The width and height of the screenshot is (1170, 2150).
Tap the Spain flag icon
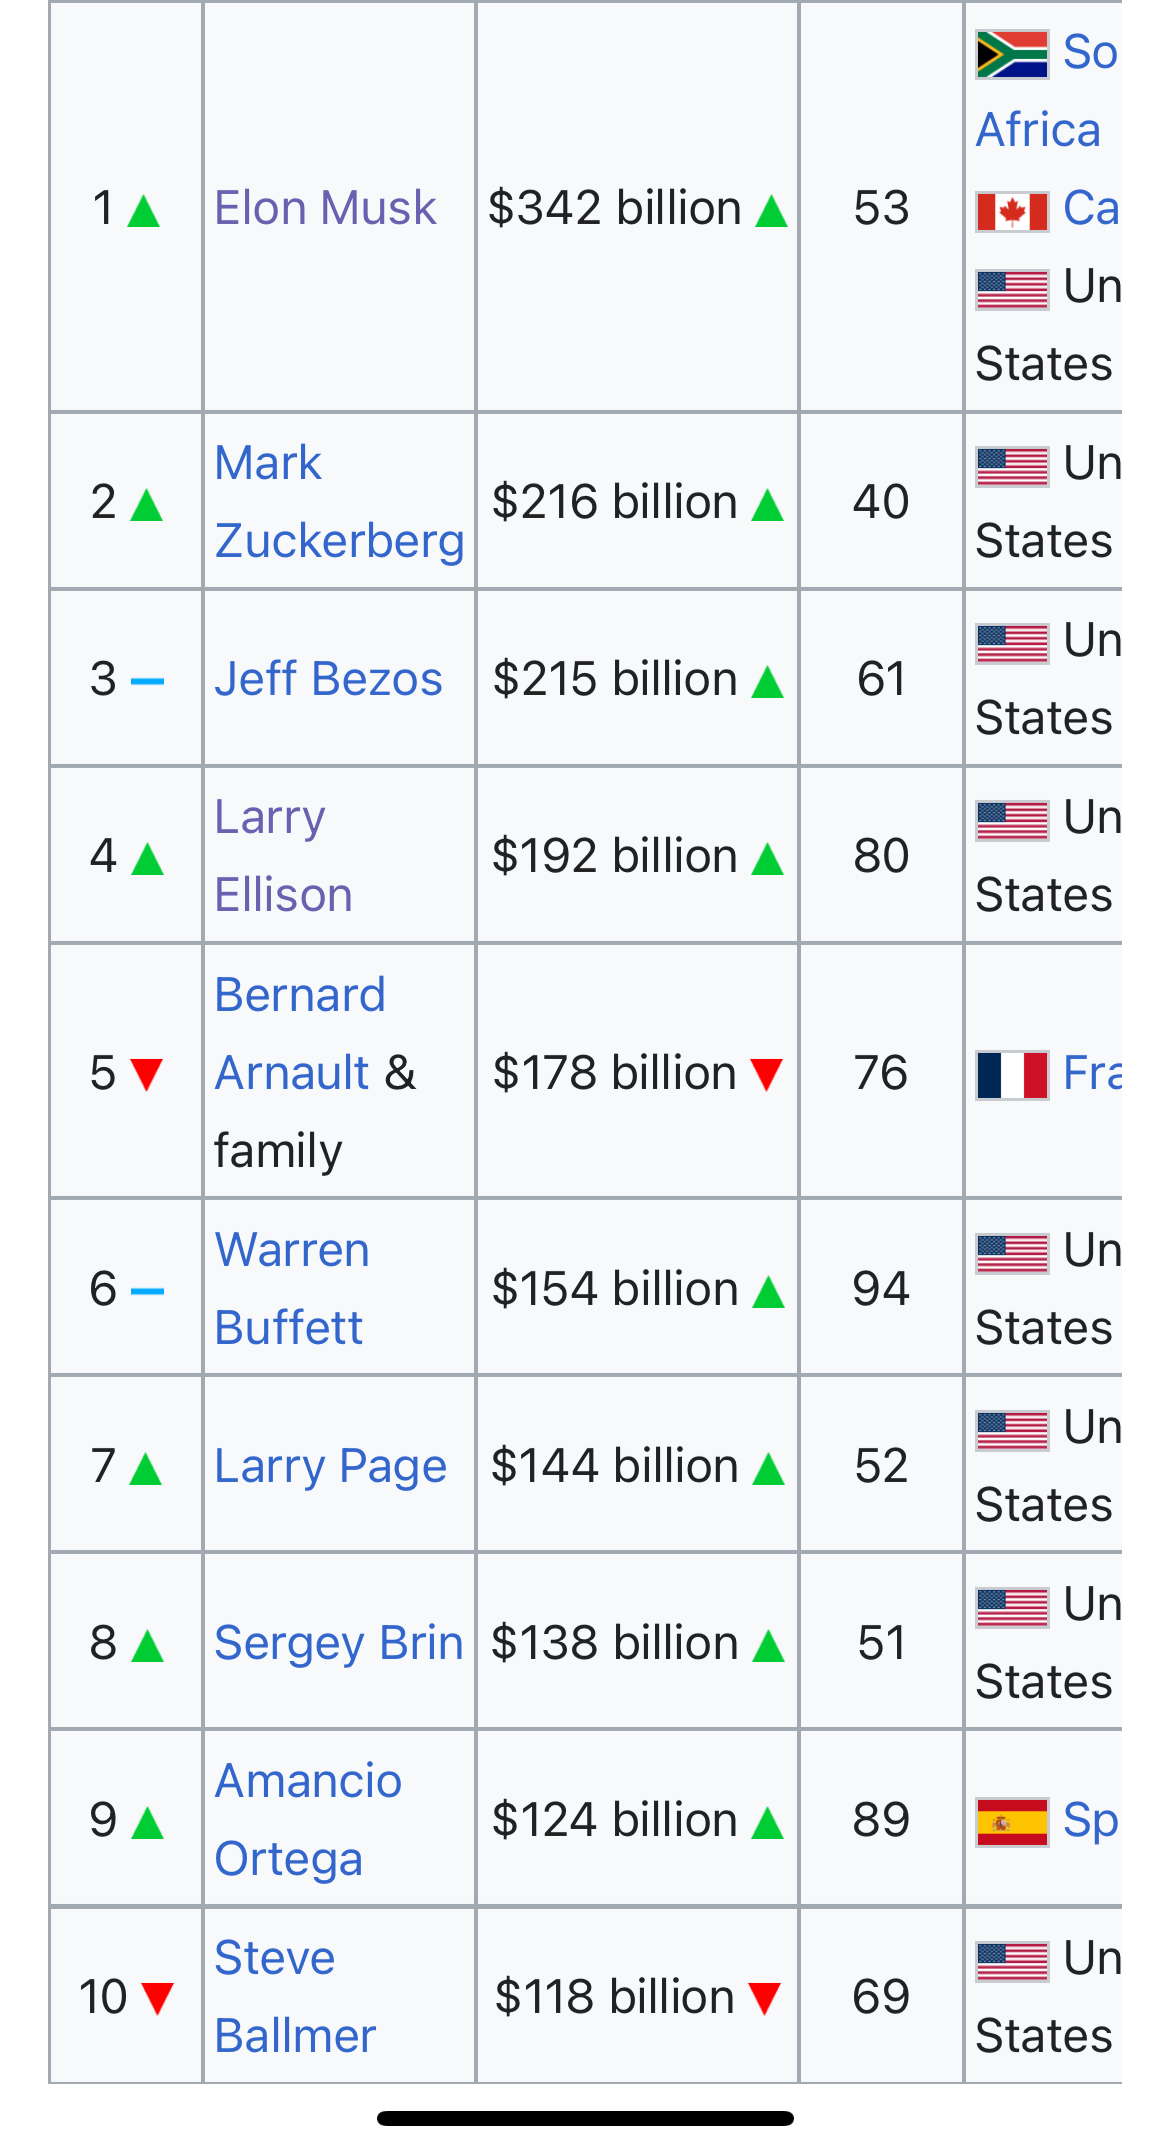coord(1011,1822)
